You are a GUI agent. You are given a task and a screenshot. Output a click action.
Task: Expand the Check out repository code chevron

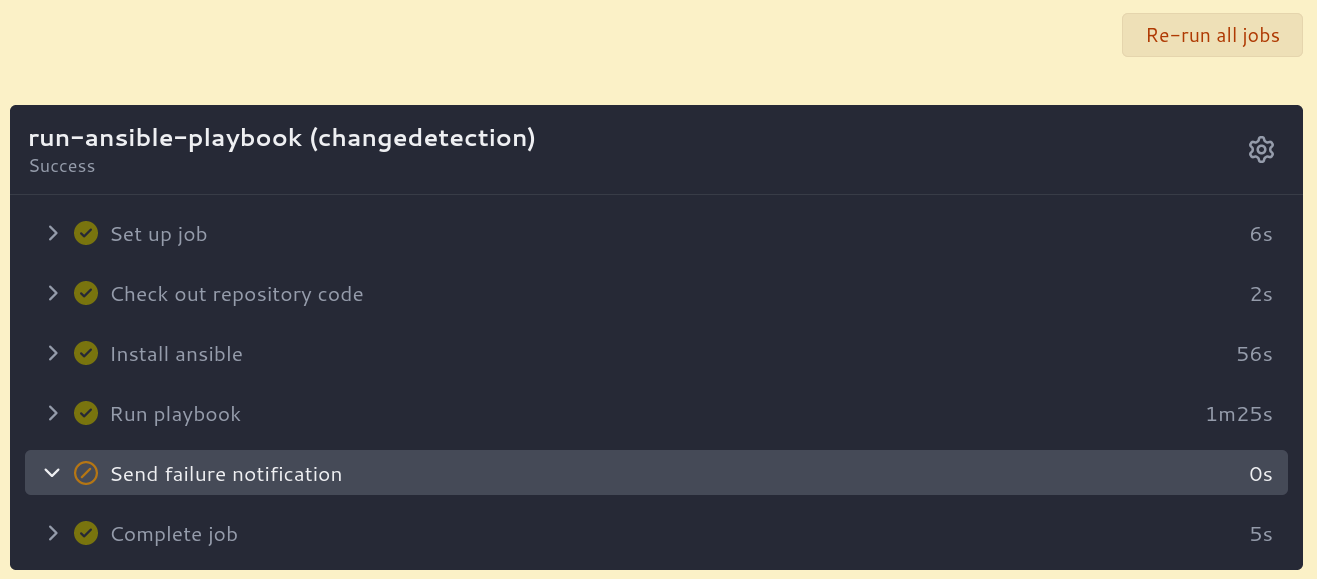[x=53, y=294]
